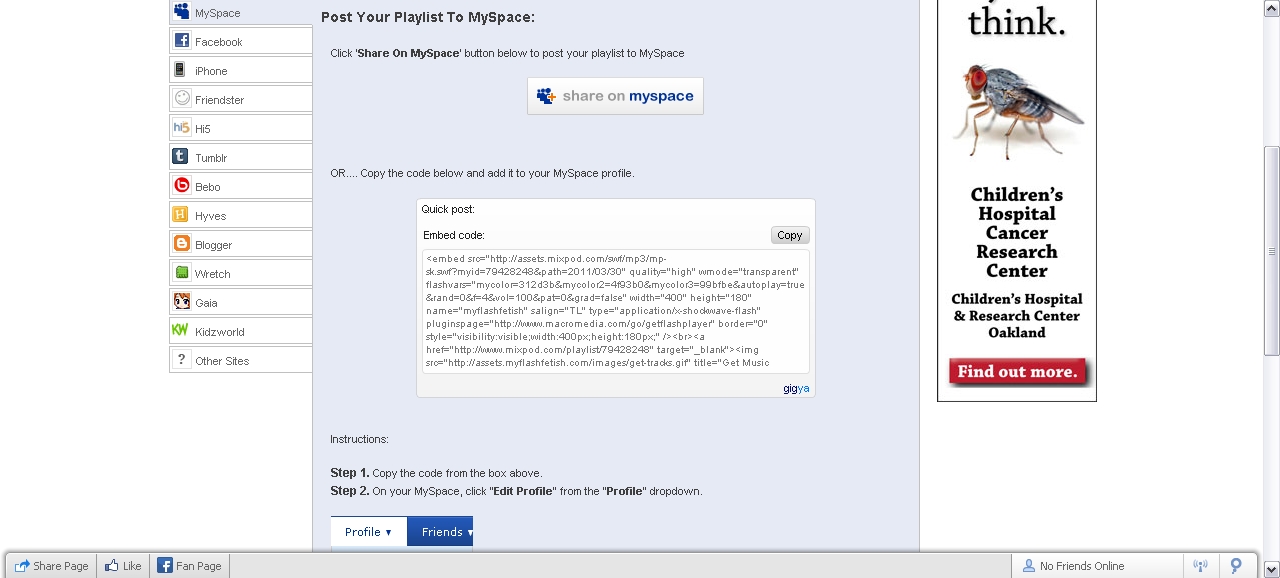The height and width of the screenshot is (578, 1280).
Task: Click the broadcast antenna icon in bottom bar
Action: 1201,566
